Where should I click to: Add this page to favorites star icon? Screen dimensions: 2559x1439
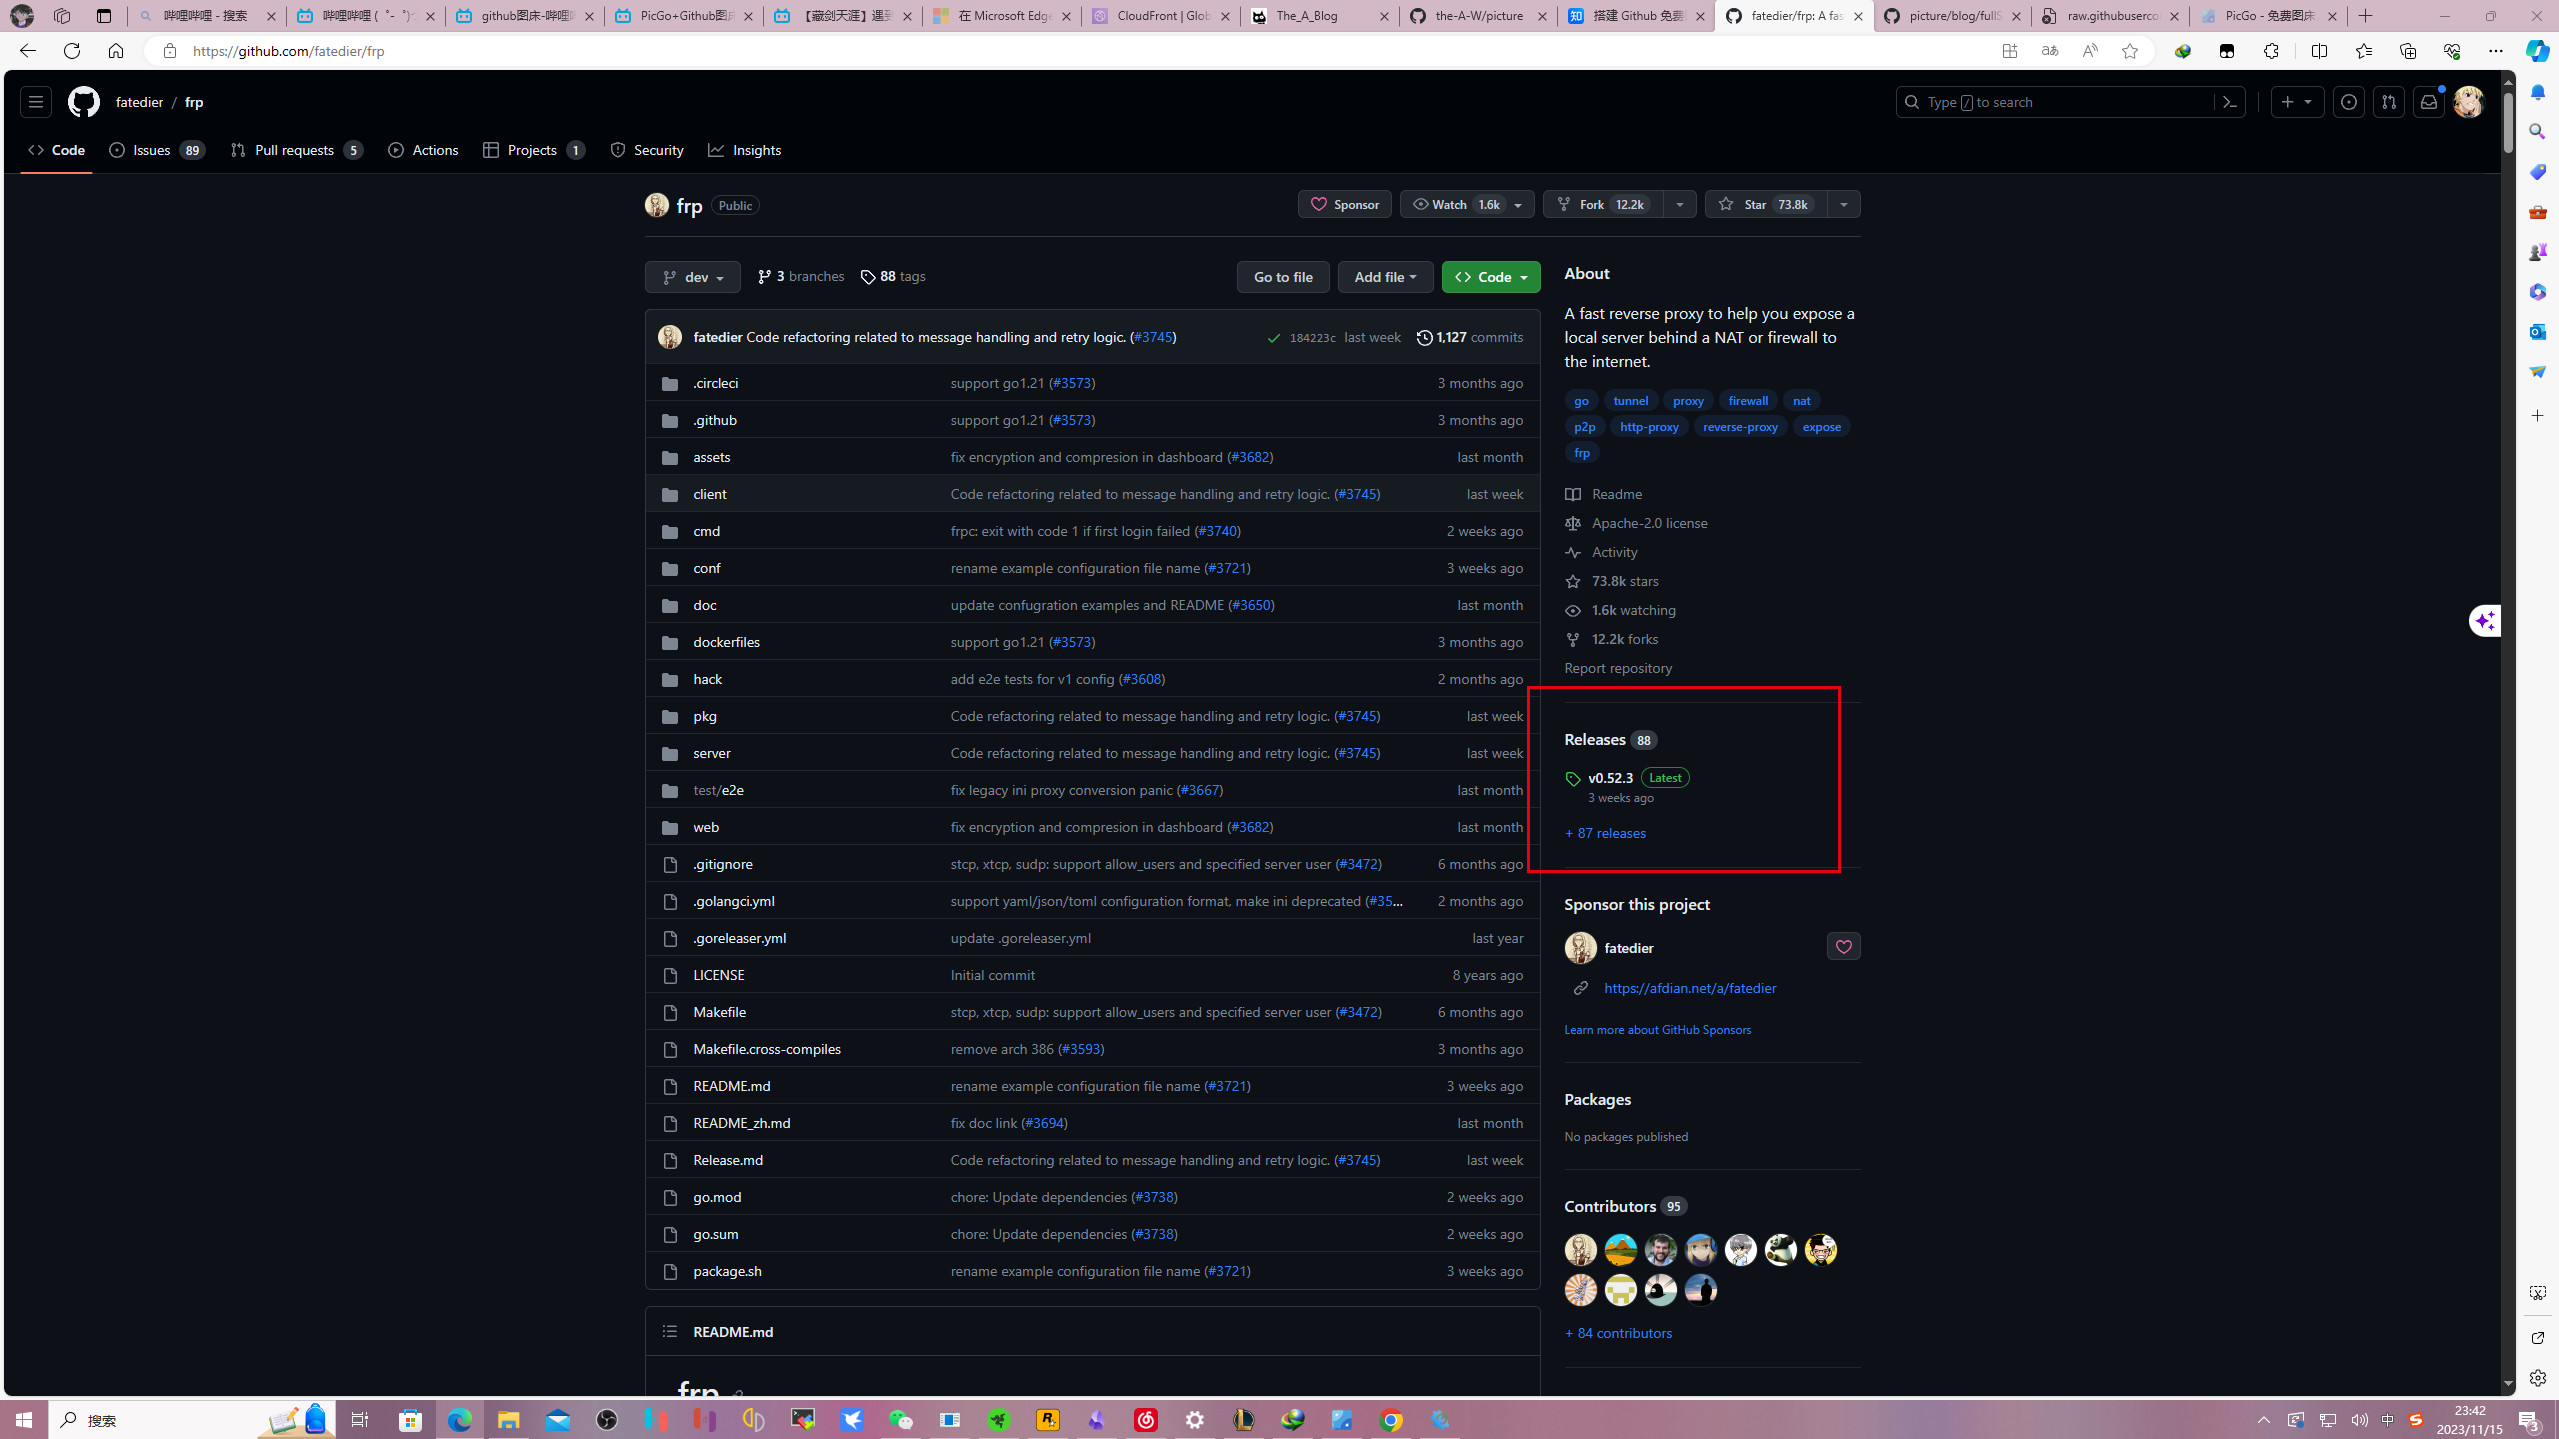(2130, 51)
